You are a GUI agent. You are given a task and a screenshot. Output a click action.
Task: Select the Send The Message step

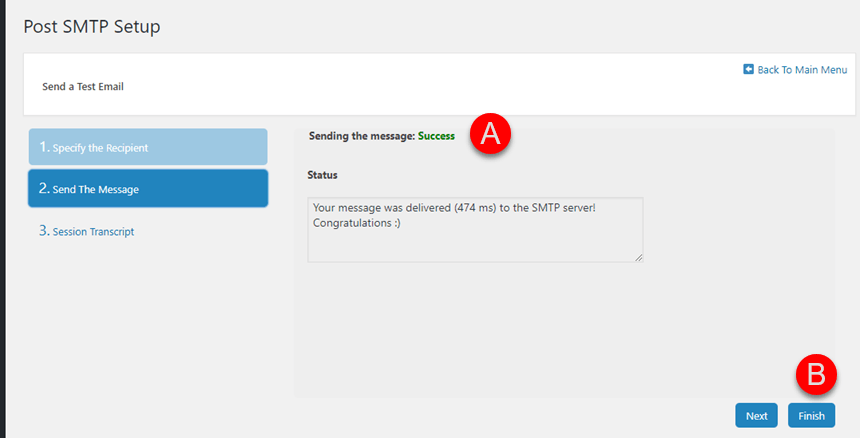148,189
